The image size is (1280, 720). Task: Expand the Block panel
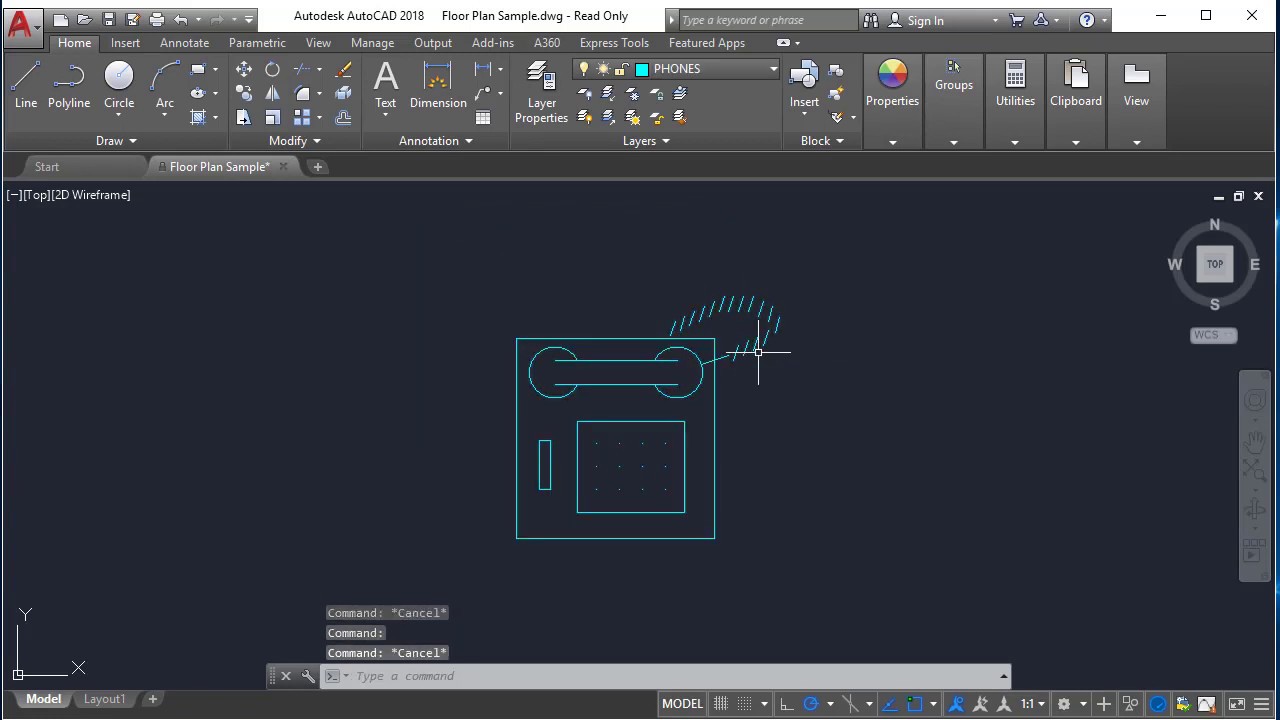point(822,141)
